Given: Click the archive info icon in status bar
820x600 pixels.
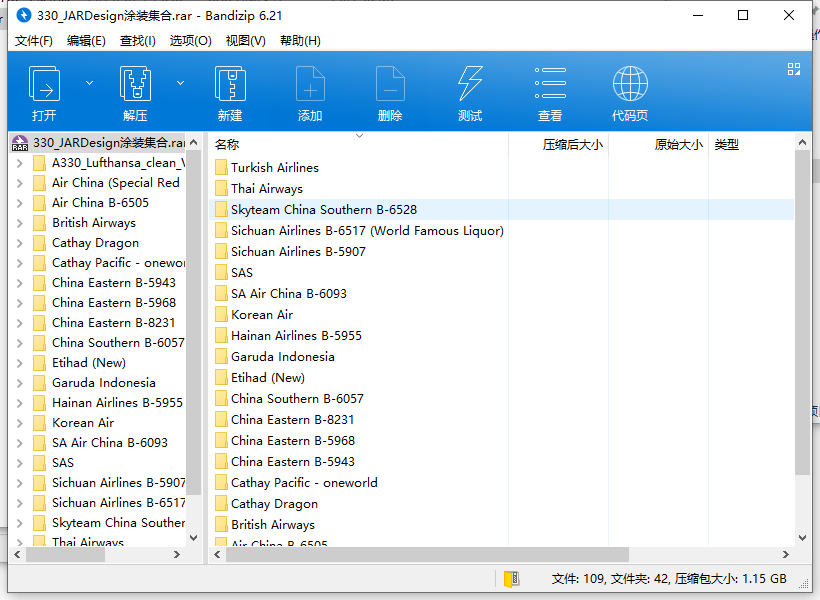Looking at the screenshot, I should click(511, 579).
